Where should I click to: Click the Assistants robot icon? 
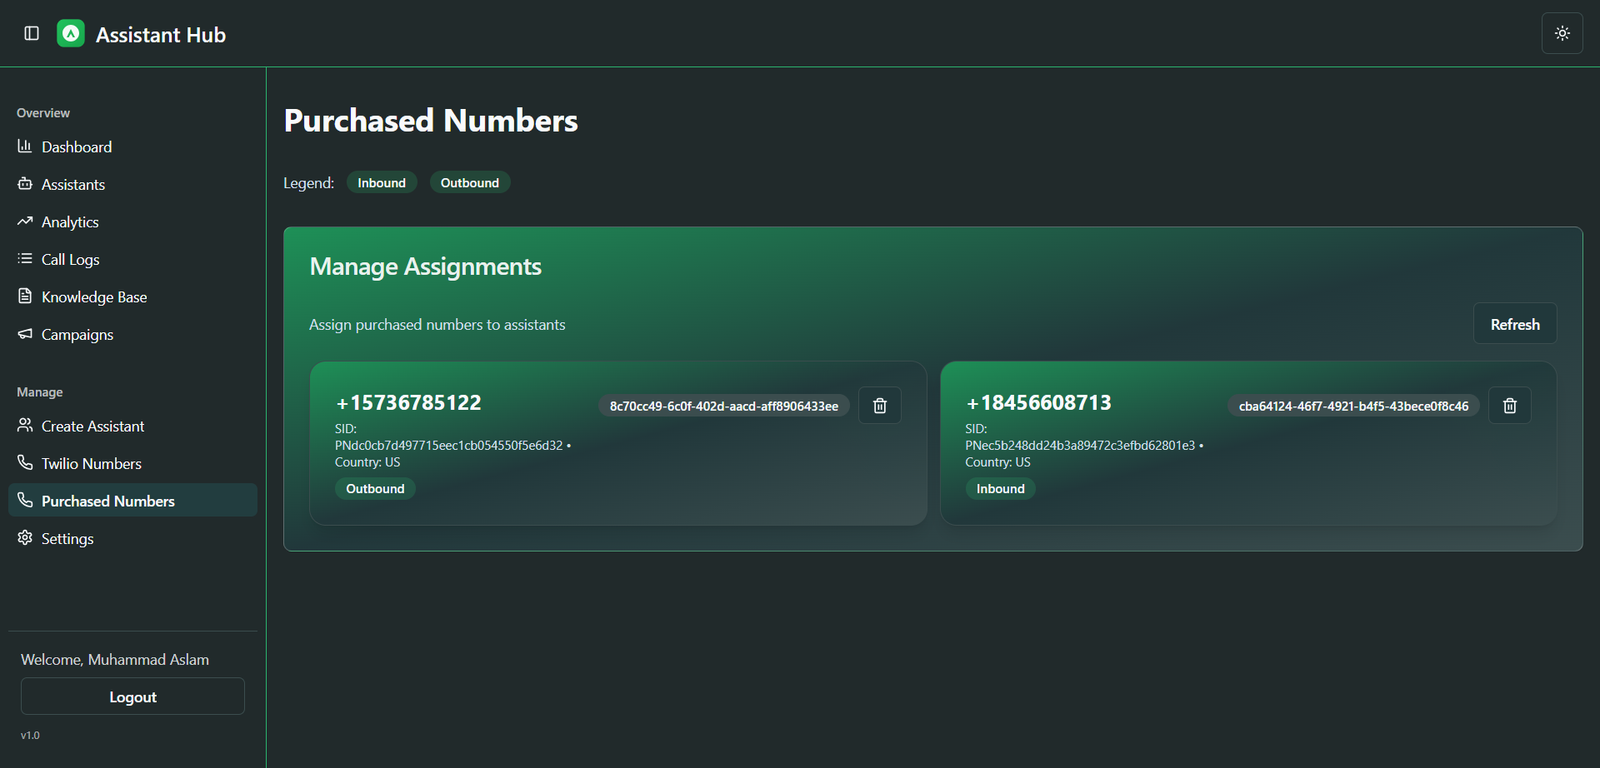point(25,184)
